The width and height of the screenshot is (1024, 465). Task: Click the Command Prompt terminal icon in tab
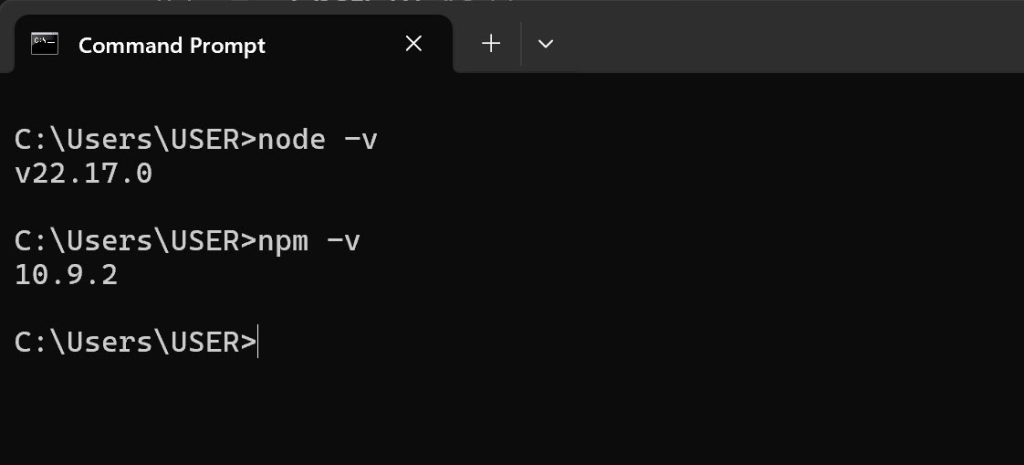[x=44, y=44]
